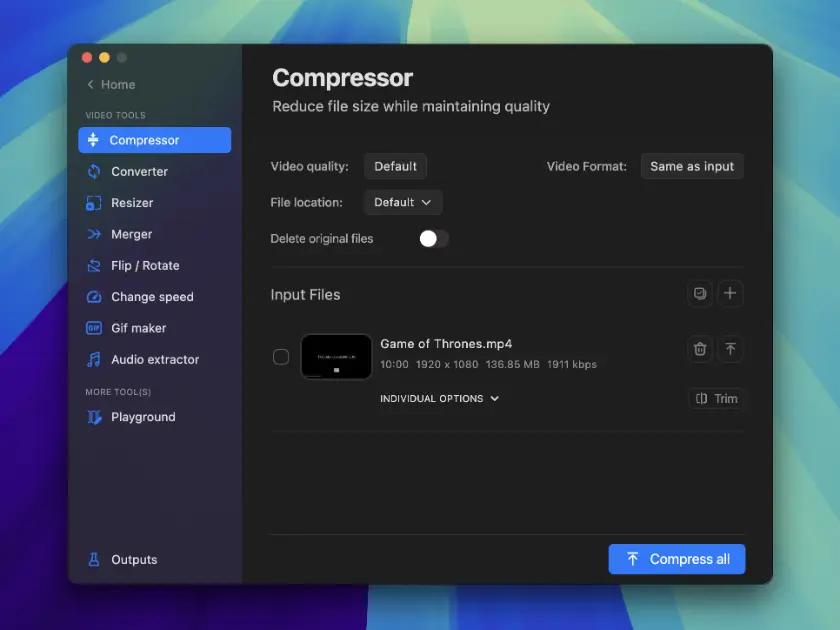Click the Game of Thrones video thumbnail
The image size is (840, 630).
[336, 357]
